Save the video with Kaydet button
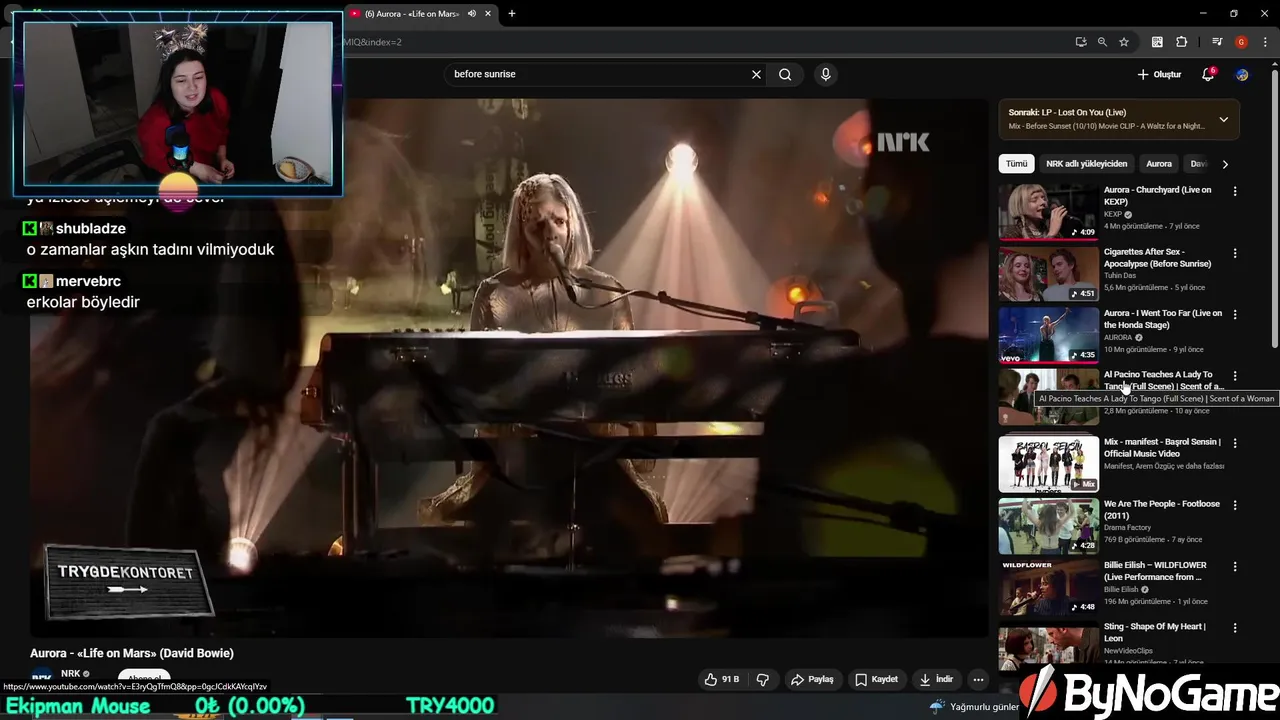The image size is (1280, 720). pyautogui.click(x=876, y=679)
